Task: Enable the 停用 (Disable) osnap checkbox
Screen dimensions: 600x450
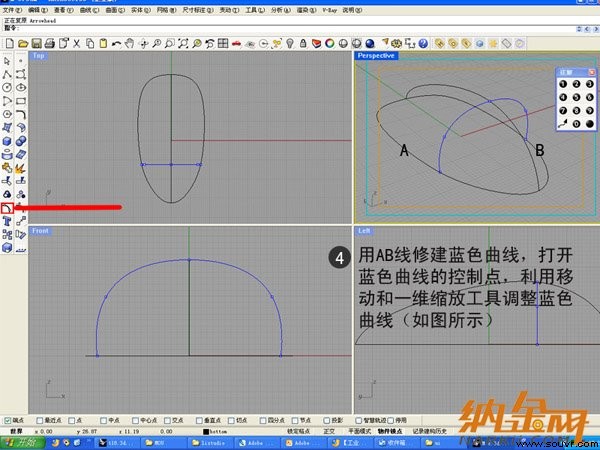Action: (390, 420)
